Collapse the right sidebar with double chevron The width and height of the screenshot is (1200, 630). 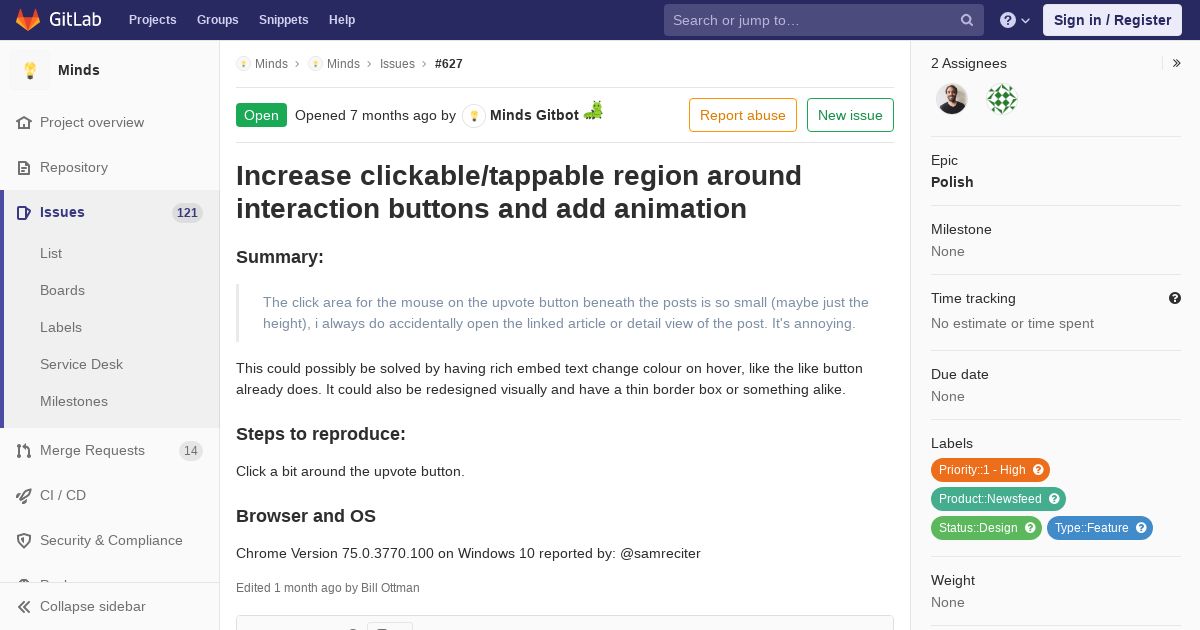pos(1177,63)
